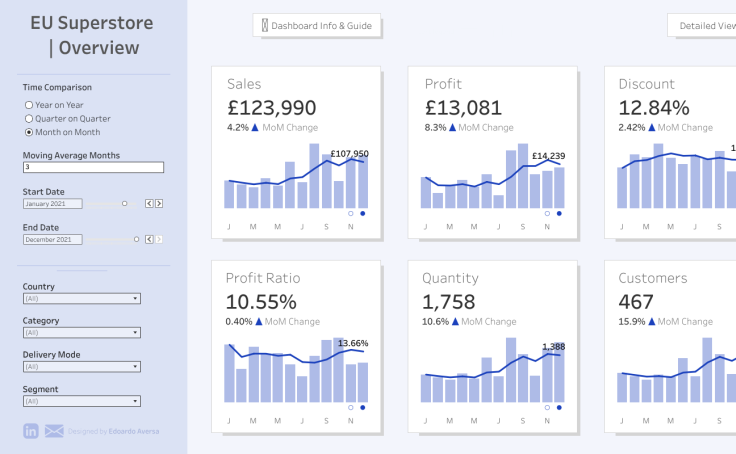
Task: Click the tallest bar in Sales chart
Action: (314, 176)
